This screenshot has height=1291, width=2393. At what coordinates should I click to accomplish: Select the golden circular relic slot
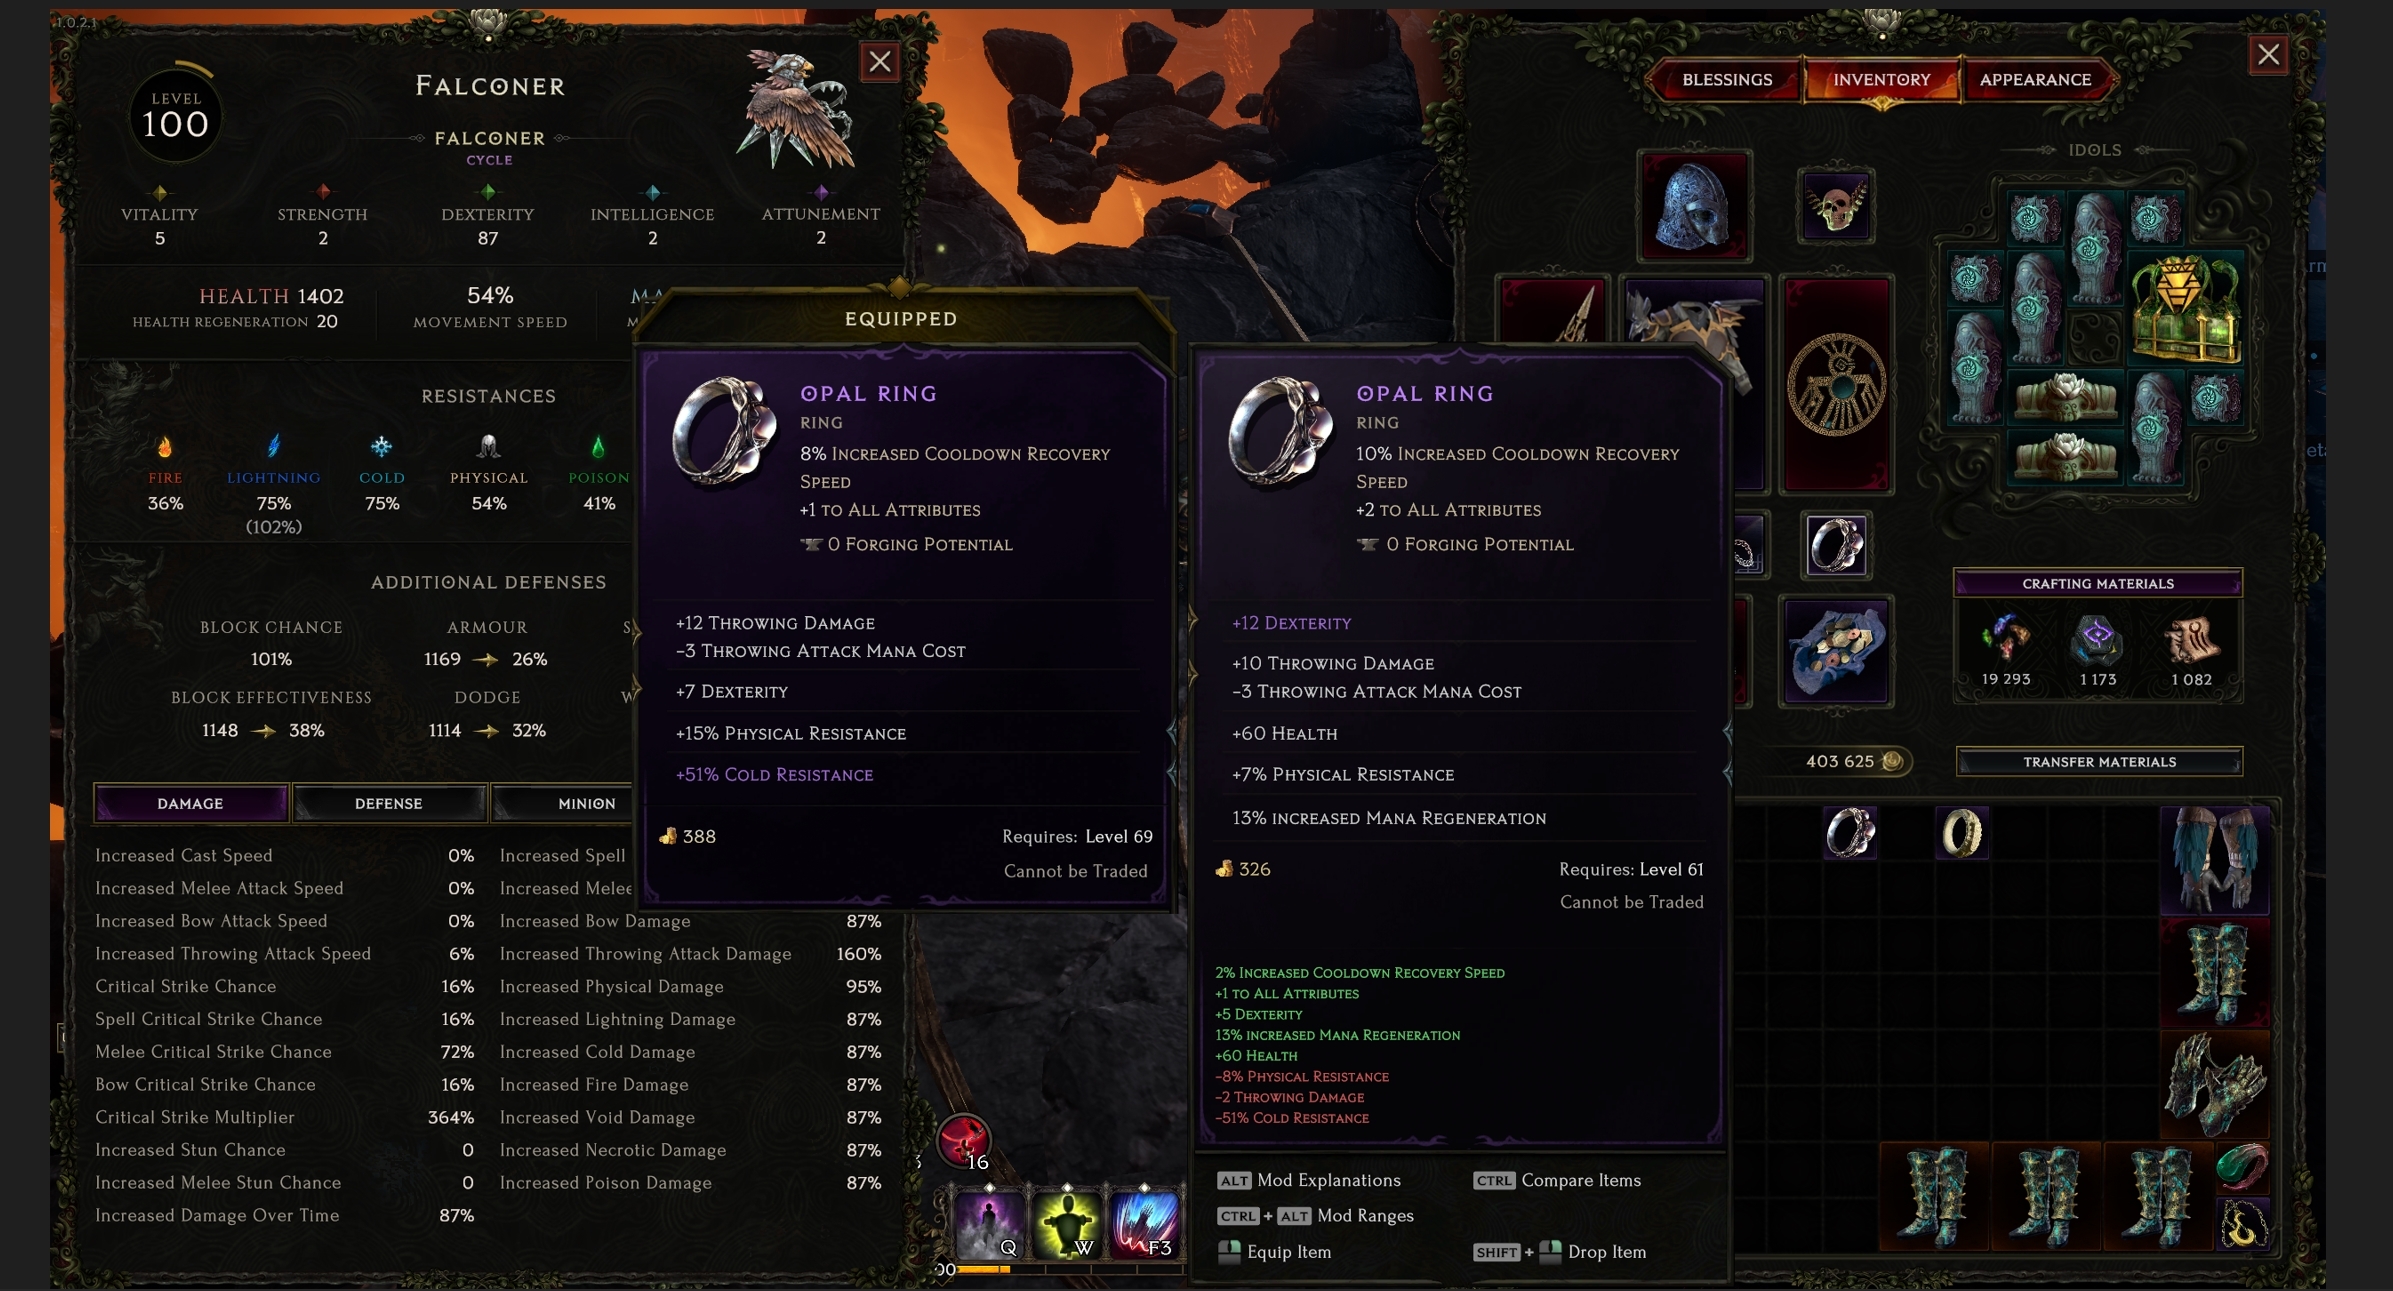pyautogui.click(x=1836, y=384)
